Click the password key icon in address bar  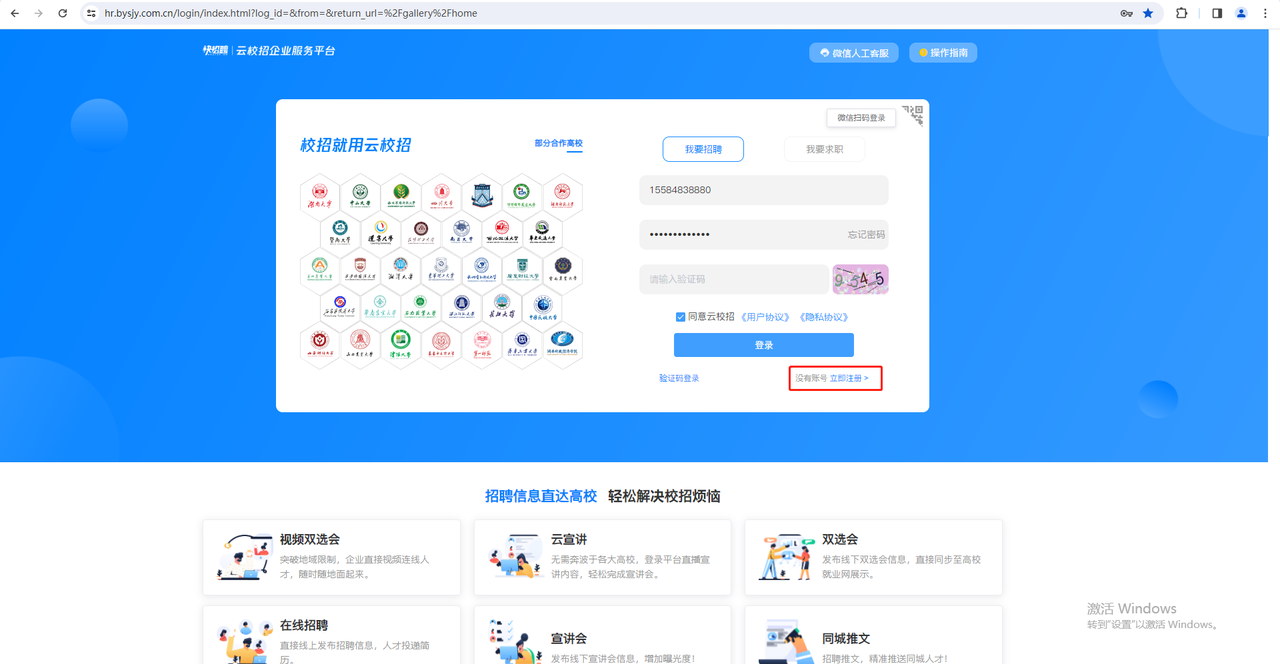(1126, 13)
